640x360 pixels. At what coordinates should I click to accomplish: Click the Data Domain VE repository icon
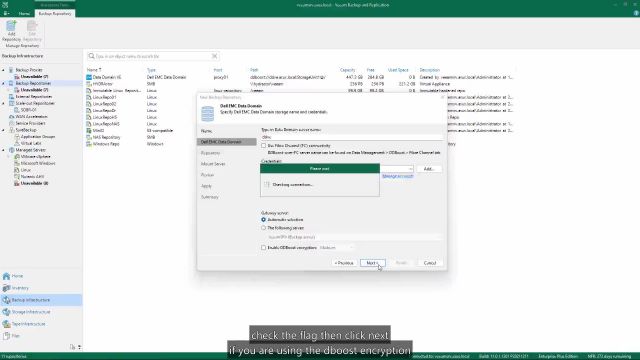(x=89, y=77)
